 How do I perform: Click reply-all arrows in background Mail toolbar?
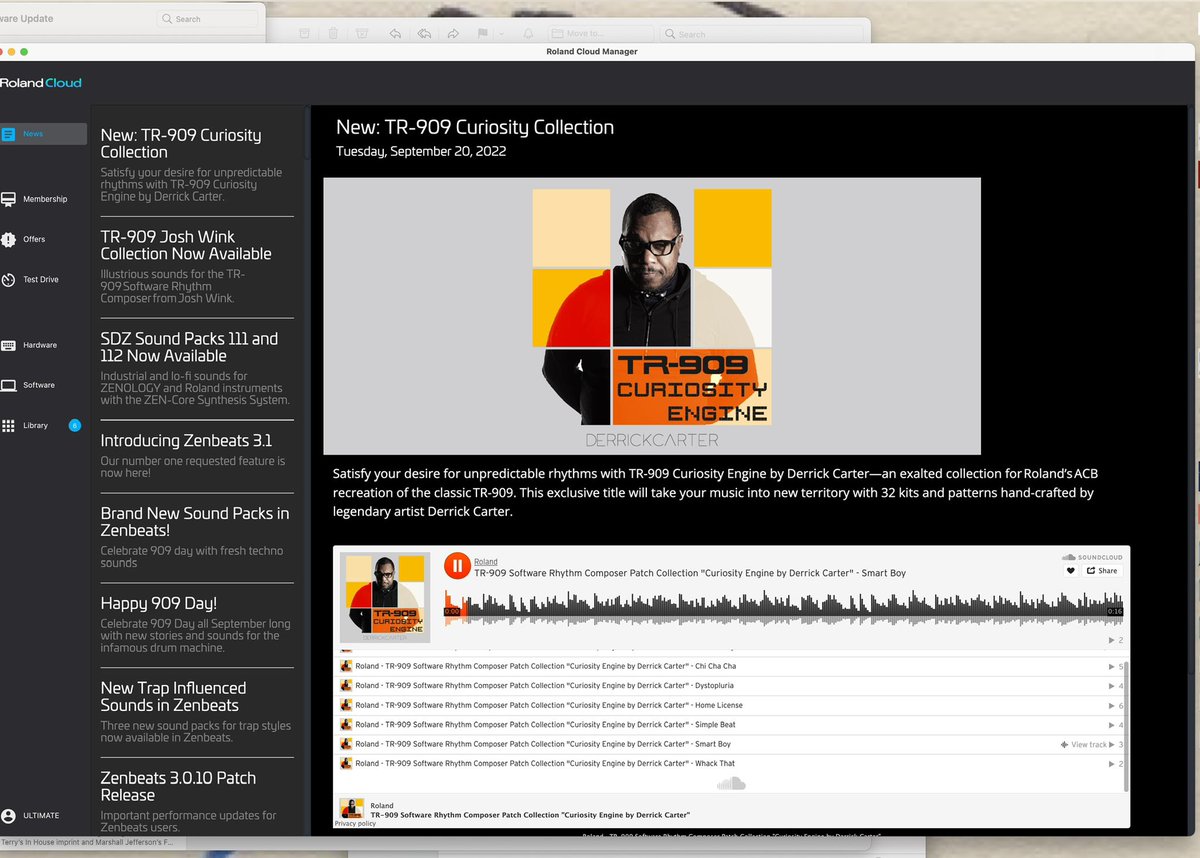pos(424,34)
